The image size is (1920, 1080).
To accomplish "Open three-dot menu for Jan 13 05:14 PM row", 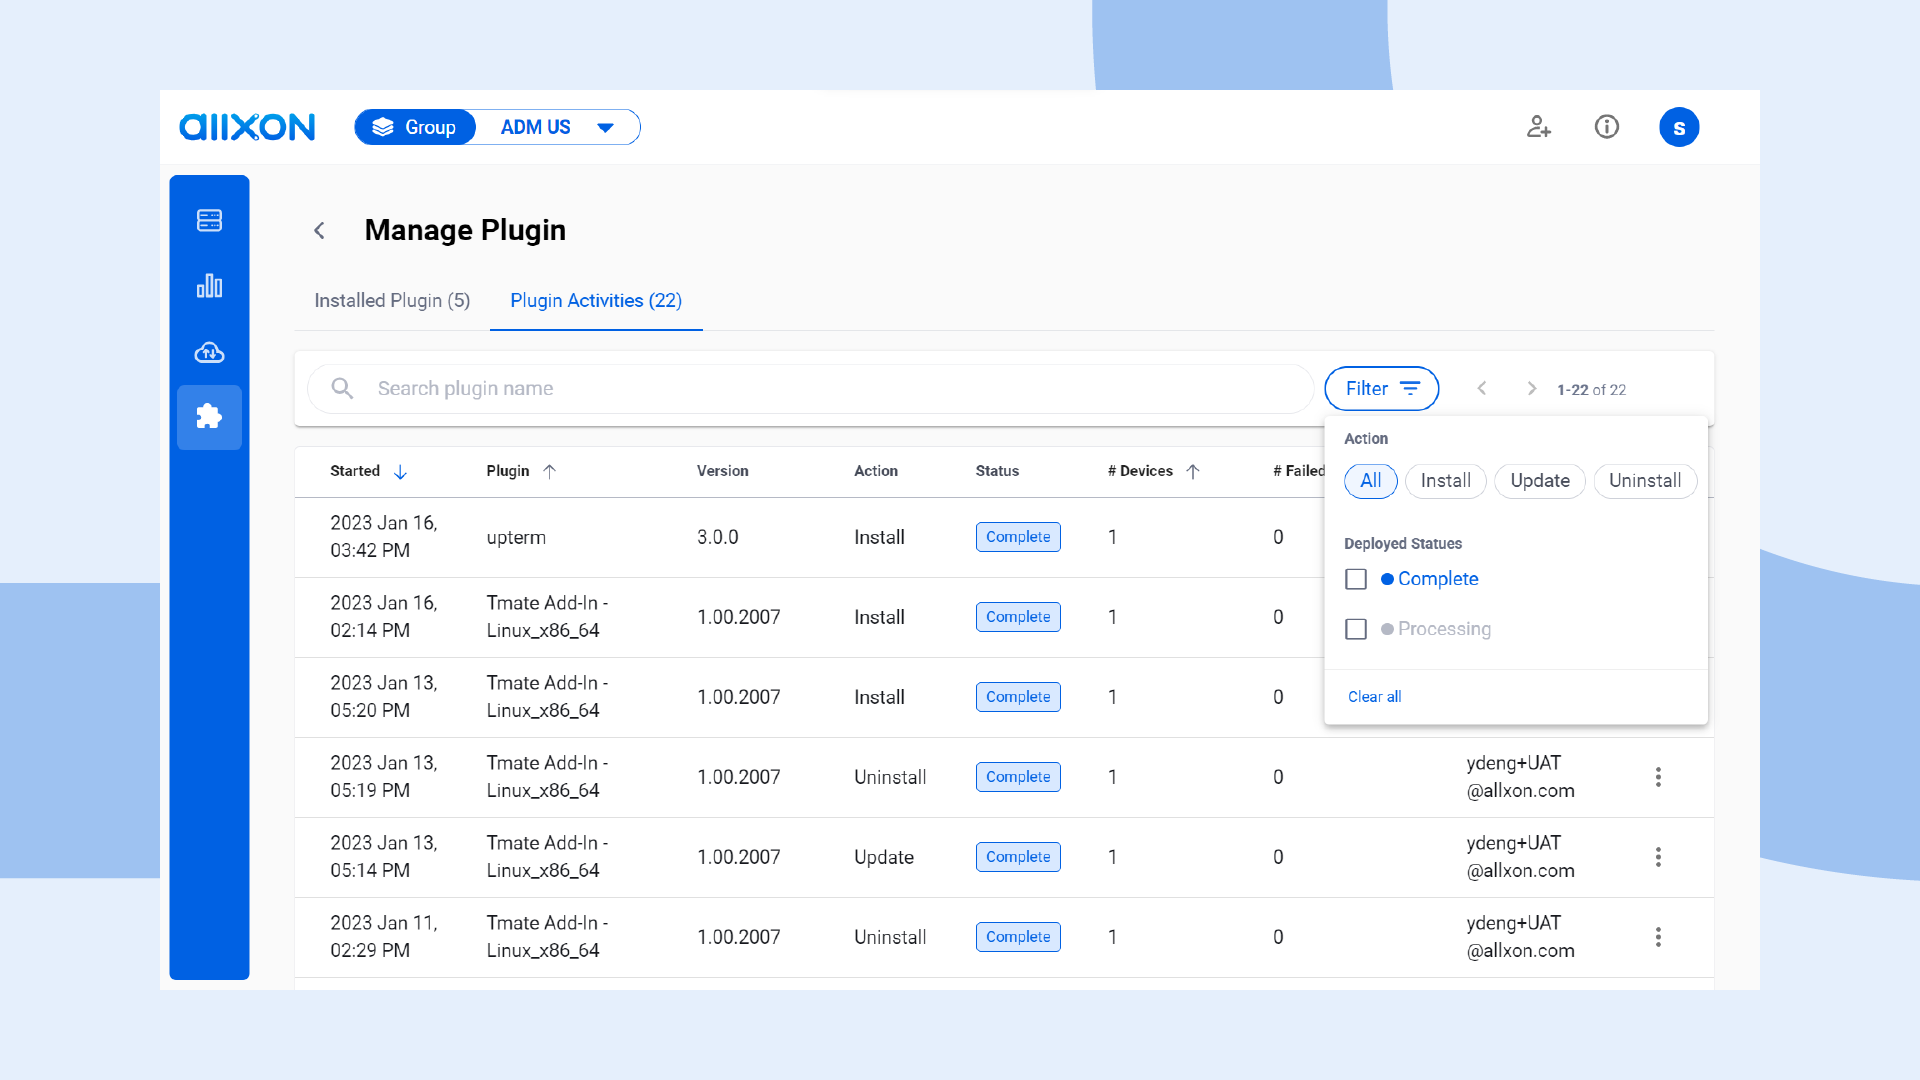I will coord(1657,857).
